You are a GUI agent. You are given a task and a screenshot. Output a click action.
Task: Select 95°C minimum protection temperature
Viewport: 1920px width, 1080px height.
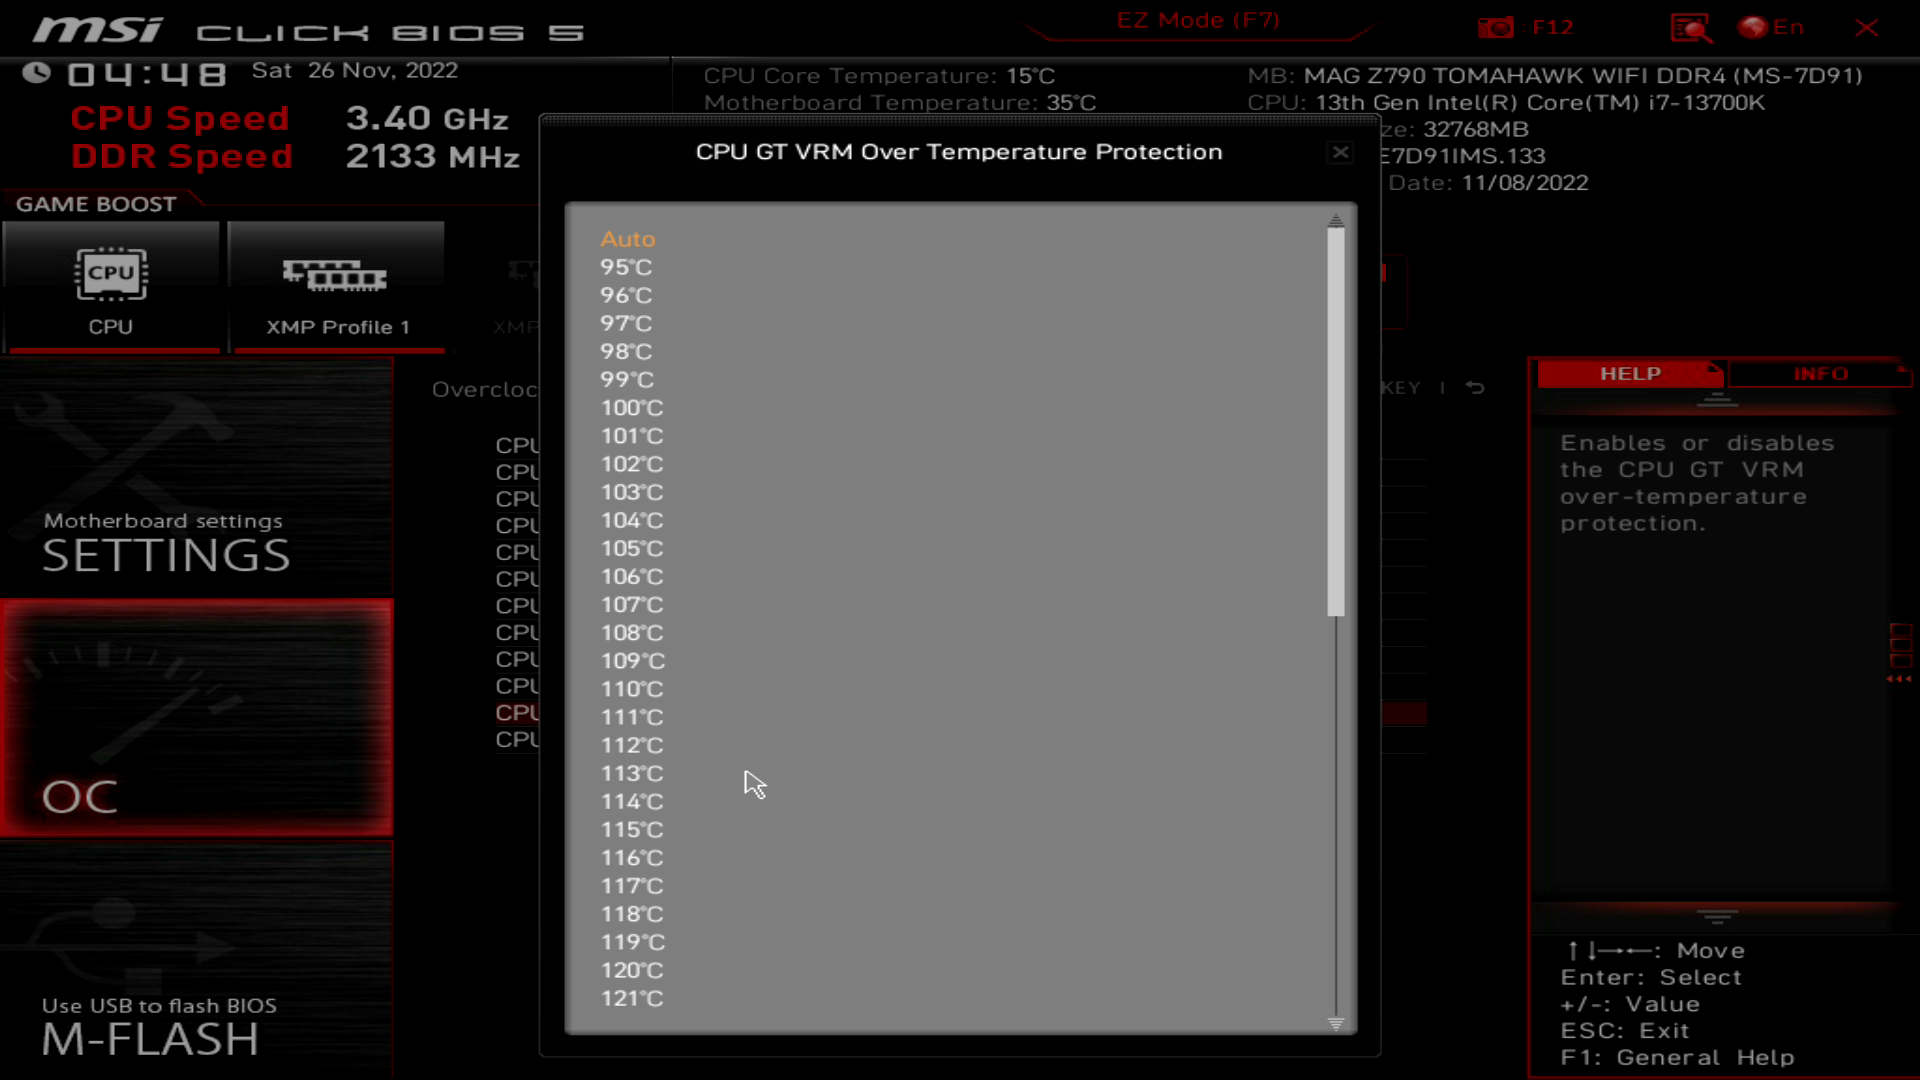click(625, 266)
